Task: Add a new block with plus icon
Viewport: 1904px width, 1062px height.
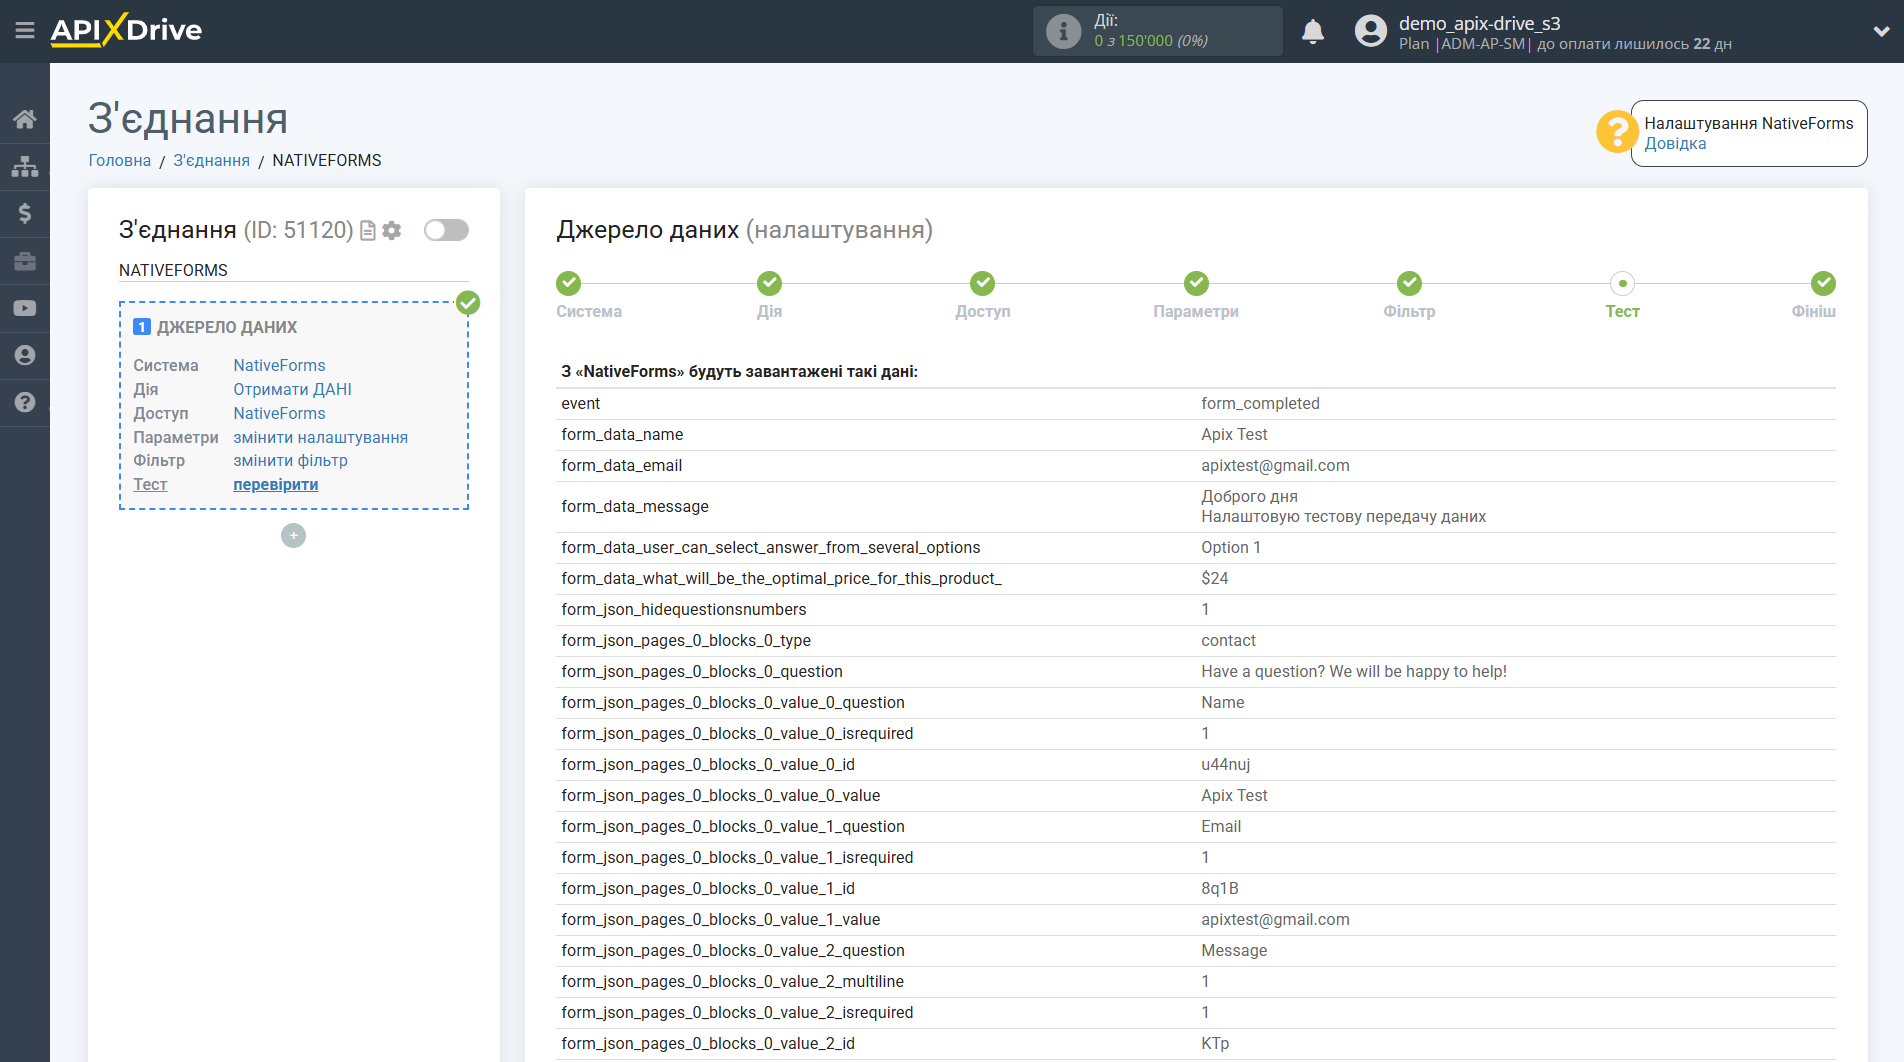Action: 293,536
